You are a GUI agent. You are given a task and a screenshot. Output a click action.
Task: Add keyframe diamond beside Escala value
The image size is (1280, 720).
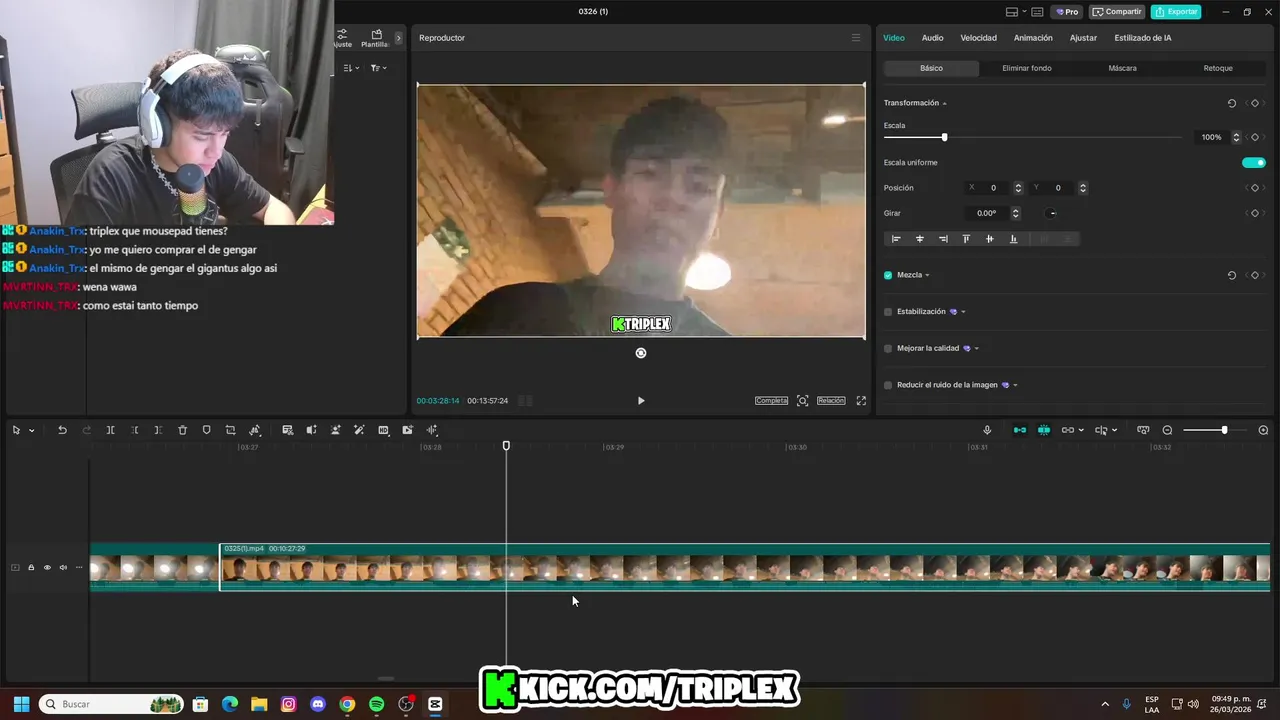pyautogui.click(x=1255, y=137)
